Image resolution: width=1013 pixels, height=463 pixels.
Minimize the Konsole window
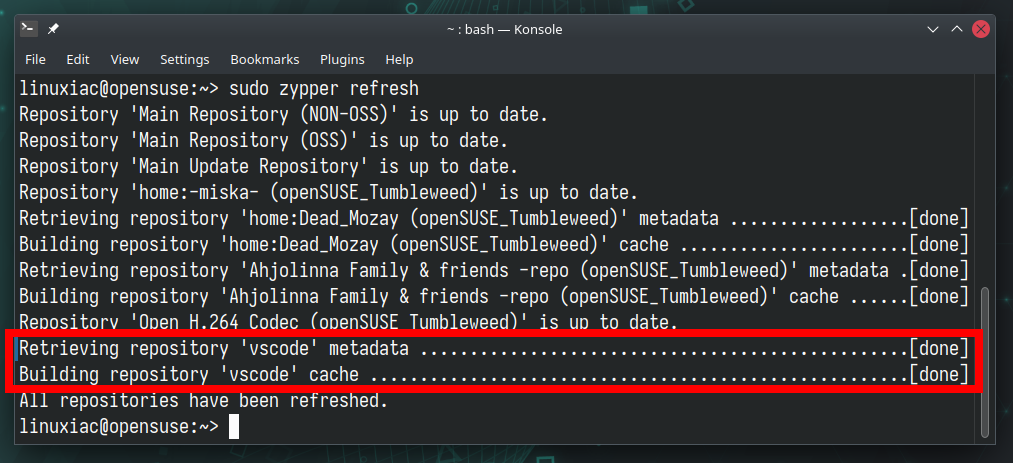click(932, 30)
